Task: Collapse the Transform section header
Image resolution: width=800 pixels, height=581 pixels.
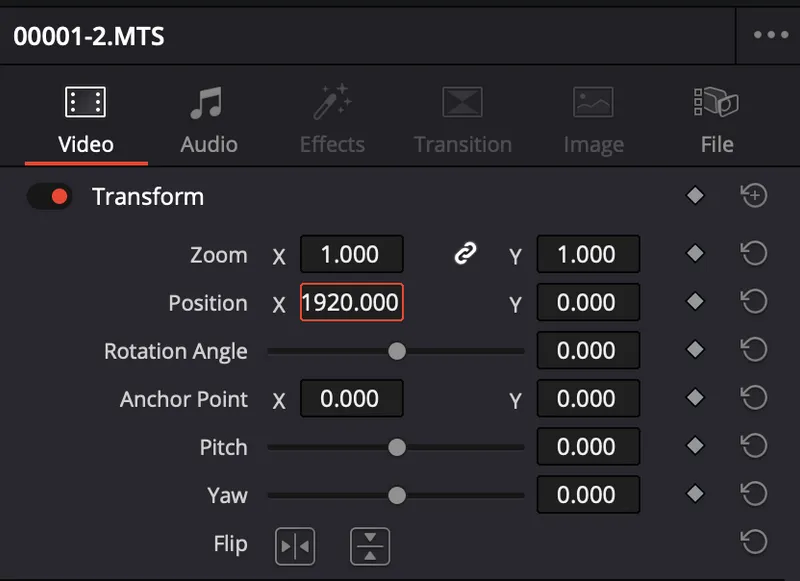Action: tap(148, 197)
